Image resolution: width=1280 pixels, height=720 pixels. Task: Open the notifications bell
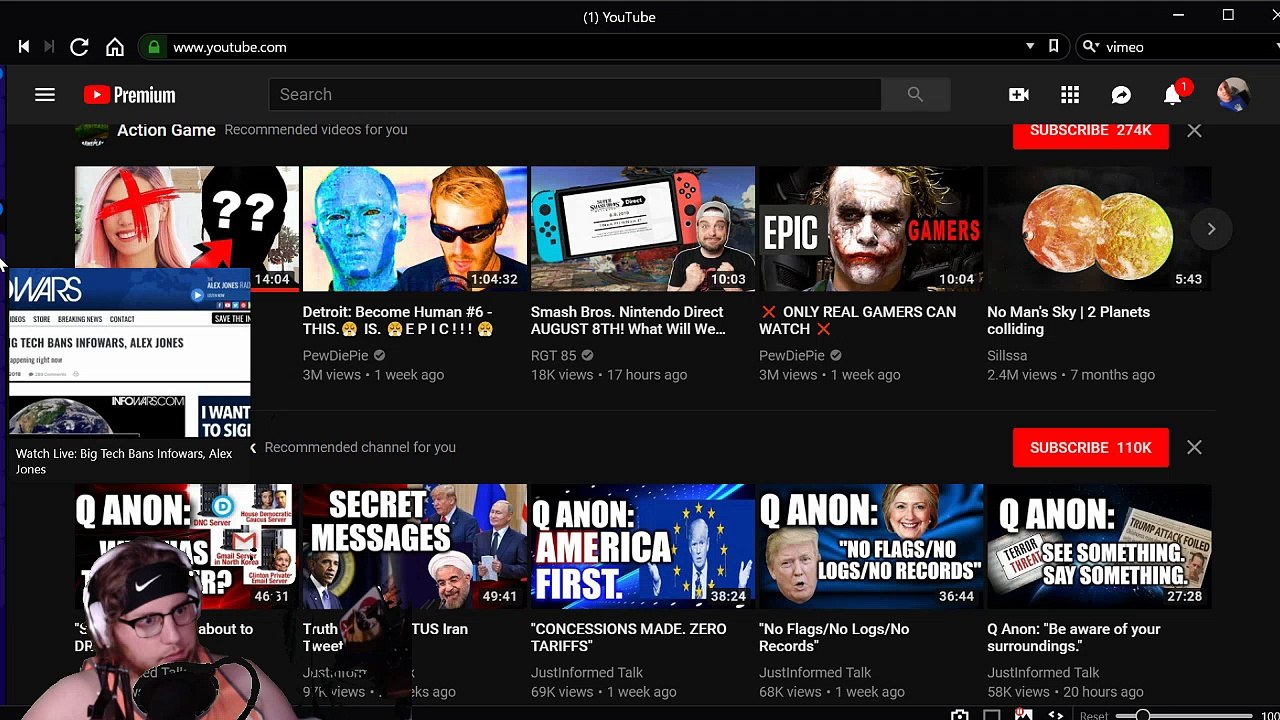[1173, 95]
